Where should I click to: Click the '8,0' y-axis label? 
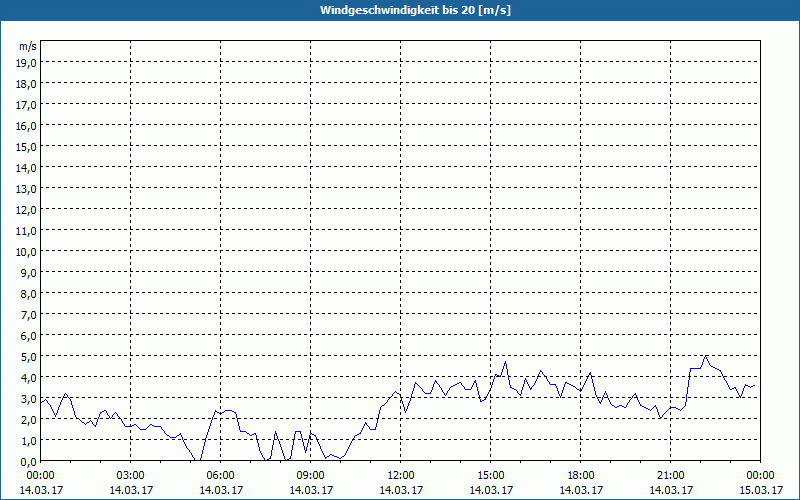point(30,294)
